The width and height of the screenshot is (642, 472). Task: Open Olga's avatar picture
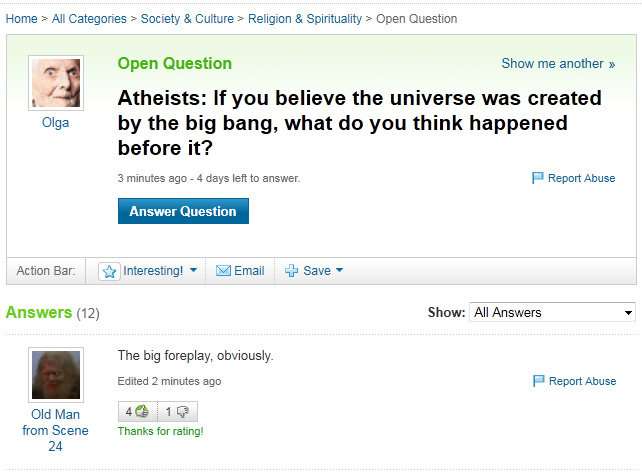pos(55,83)
